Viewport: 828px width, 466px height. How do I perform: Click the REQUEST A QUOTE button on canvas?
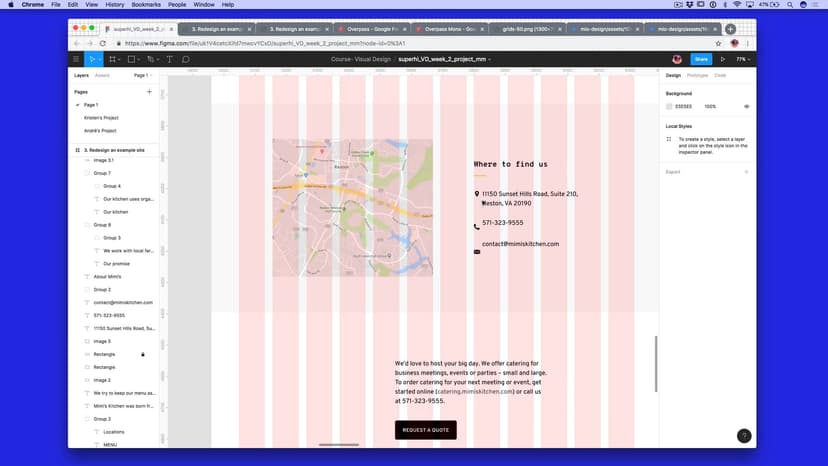pos(425,430)
